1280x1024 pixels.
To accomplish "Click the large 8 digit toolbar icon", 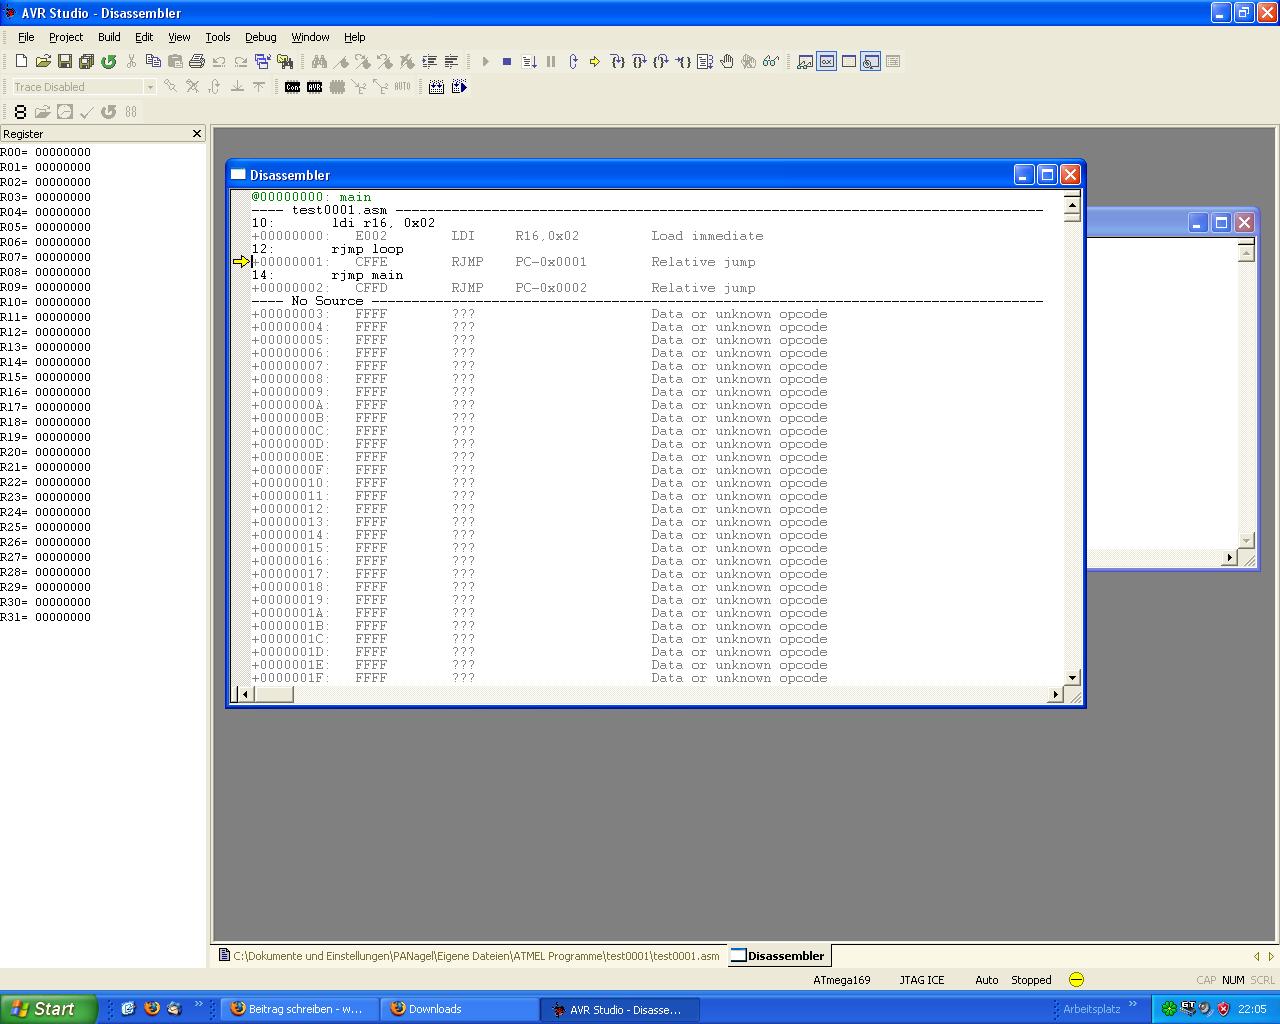I will pos(20,112).
